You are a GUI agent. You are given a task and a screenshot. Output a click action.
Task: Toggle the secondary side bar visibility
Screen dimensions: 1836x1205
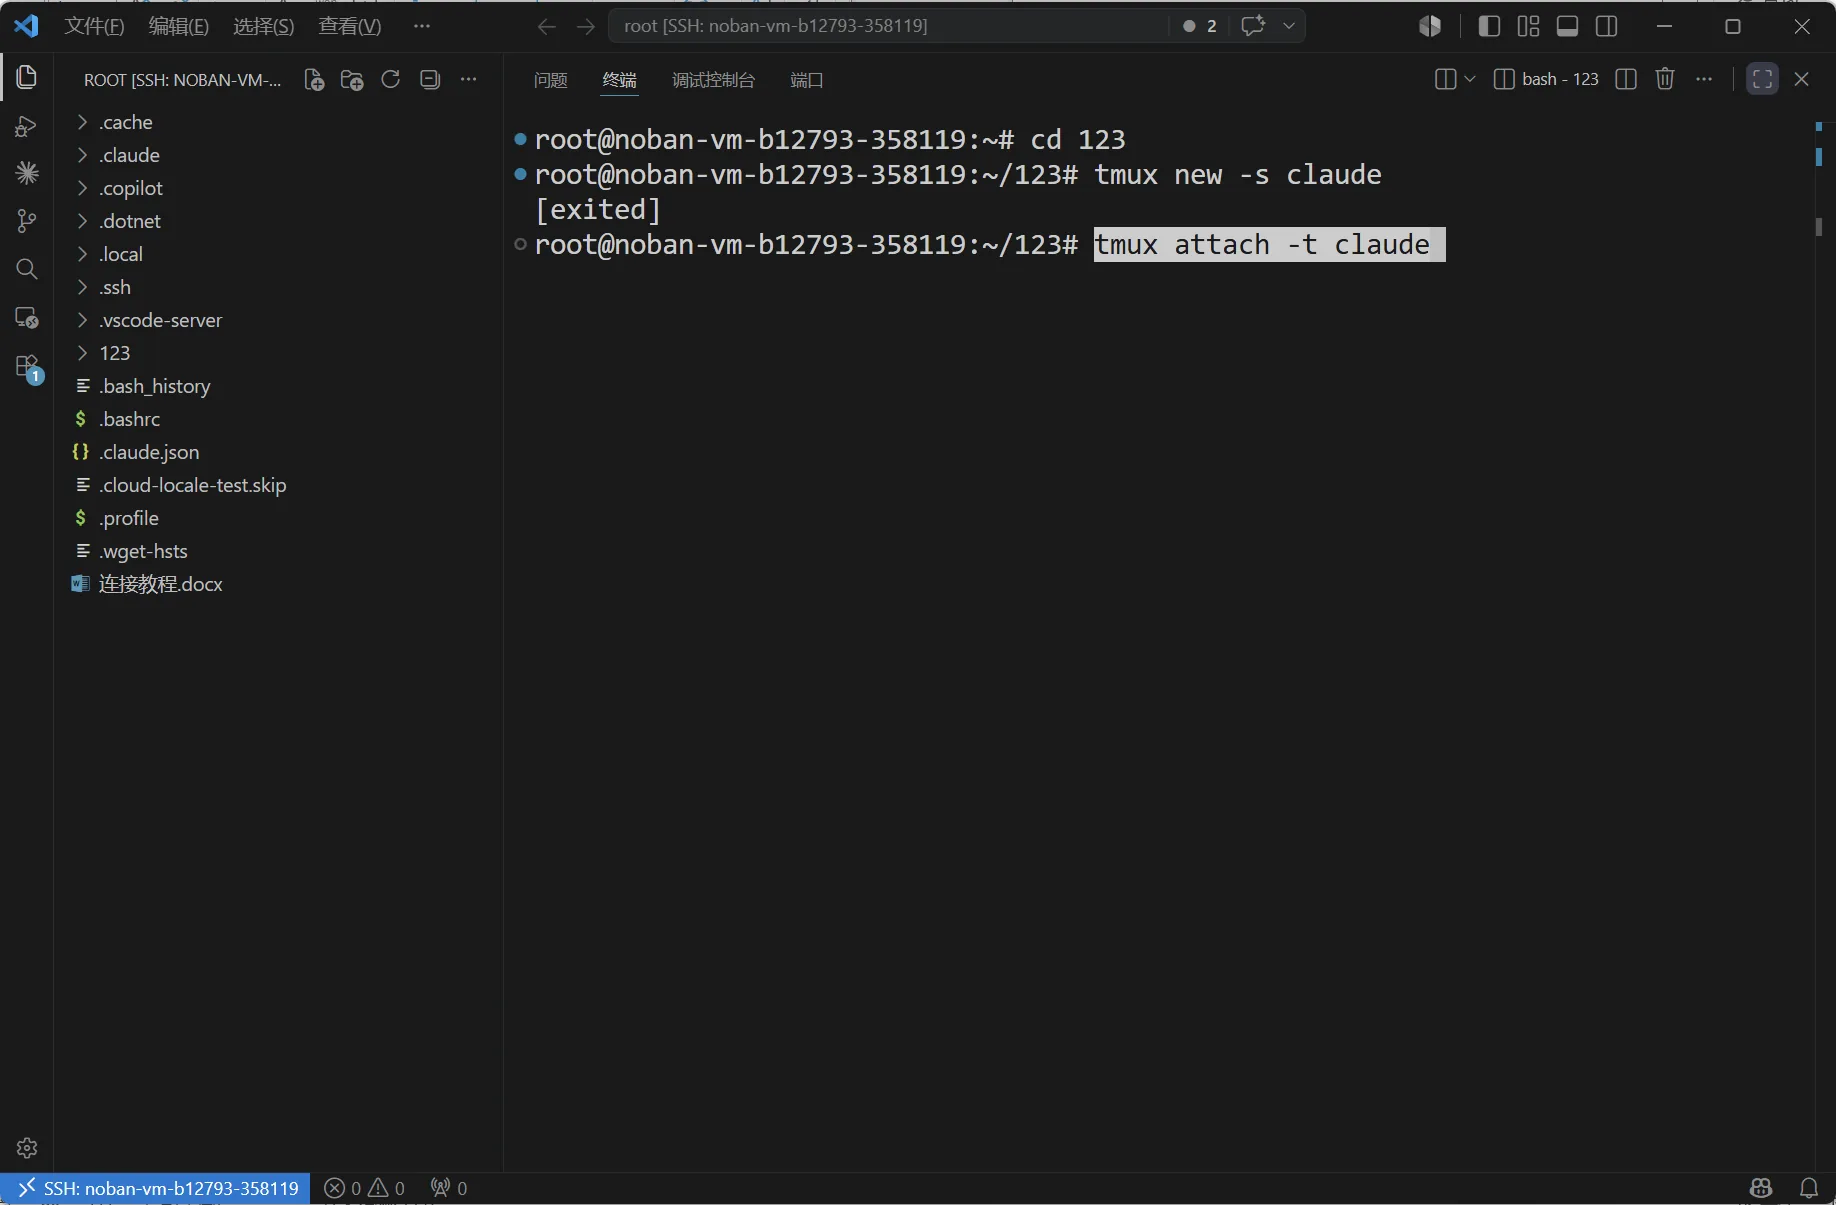pyautogui.click(x=1607, y=26)
